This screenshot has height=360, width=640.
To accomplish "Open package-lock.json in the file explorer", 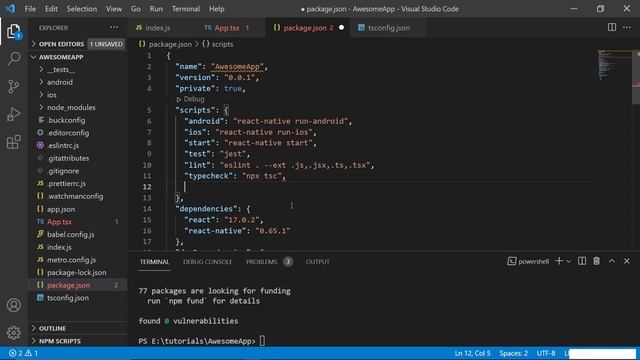I will click(x=78, y=272).
